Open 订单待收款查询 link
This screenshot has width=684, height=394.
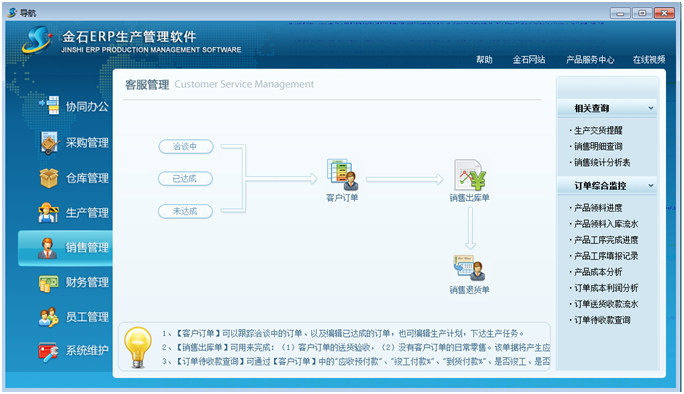coord(602,320)
